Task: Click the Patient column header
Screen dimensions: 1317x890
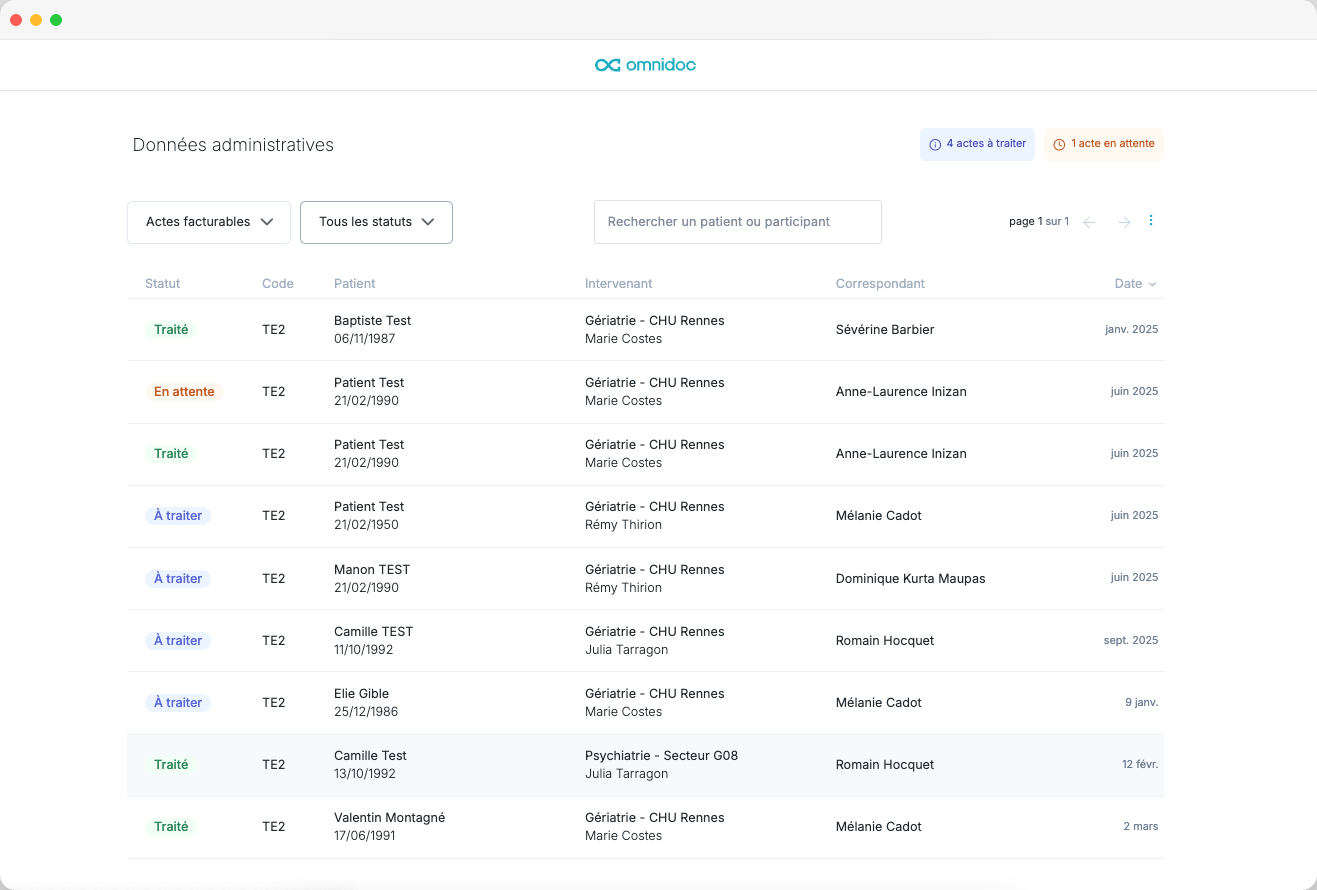Action: pyautogui.click(x=355, y=284)
